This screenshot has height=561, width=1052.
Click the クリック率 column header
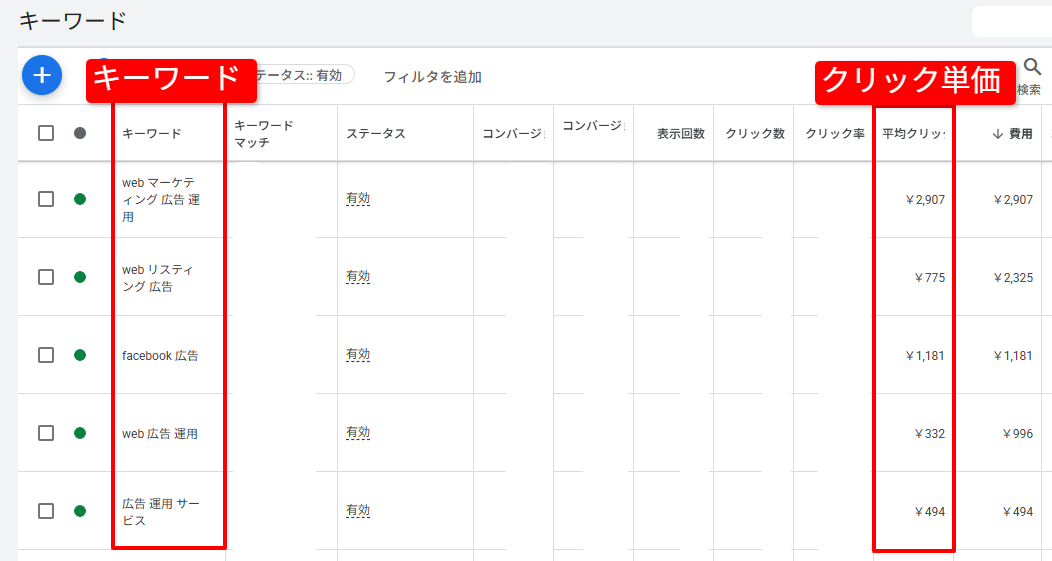pos(835,134)
